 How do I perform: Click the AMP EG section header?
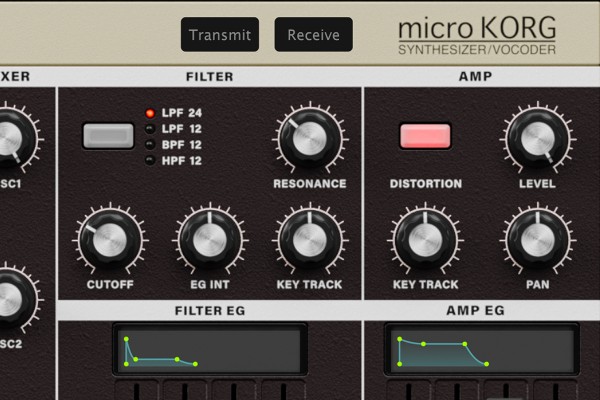pyautogui.click(x=475, y=310)
